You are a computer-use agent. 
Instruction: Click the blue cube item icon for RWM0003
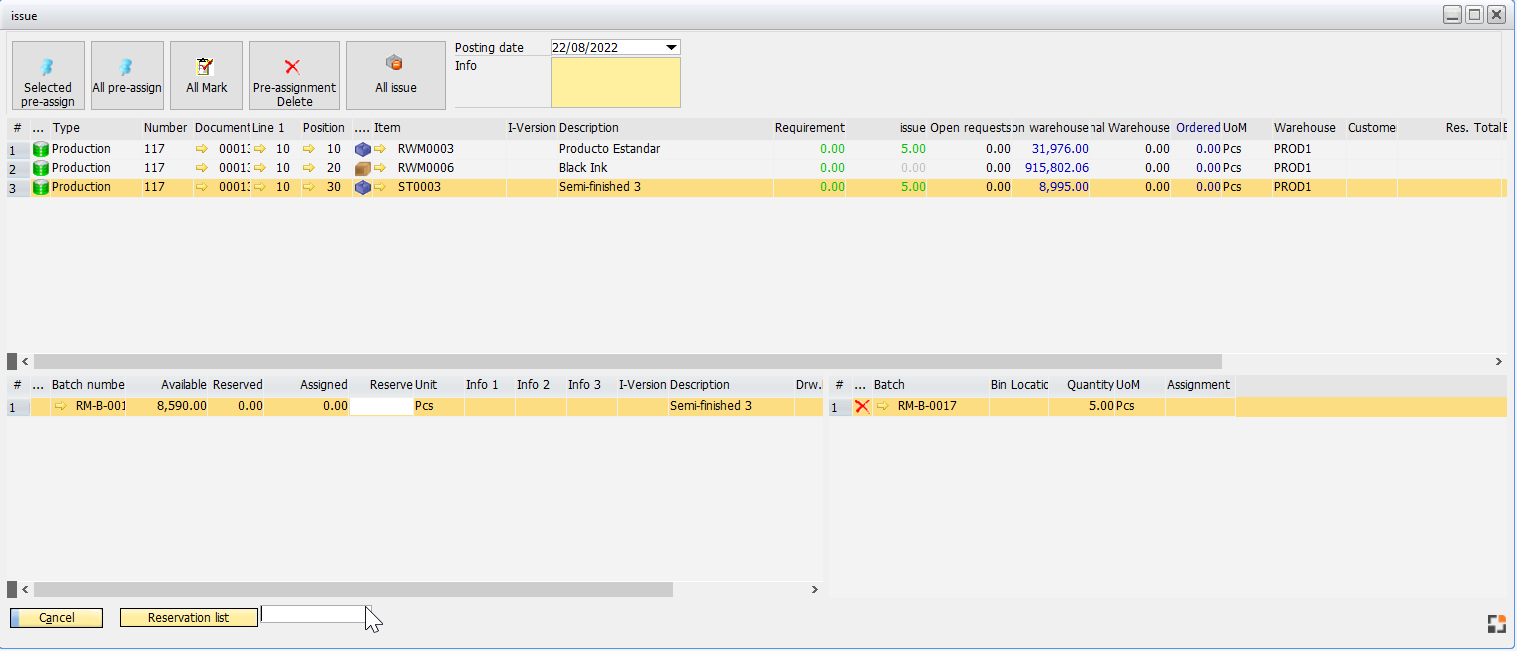(x=363, y=149)
